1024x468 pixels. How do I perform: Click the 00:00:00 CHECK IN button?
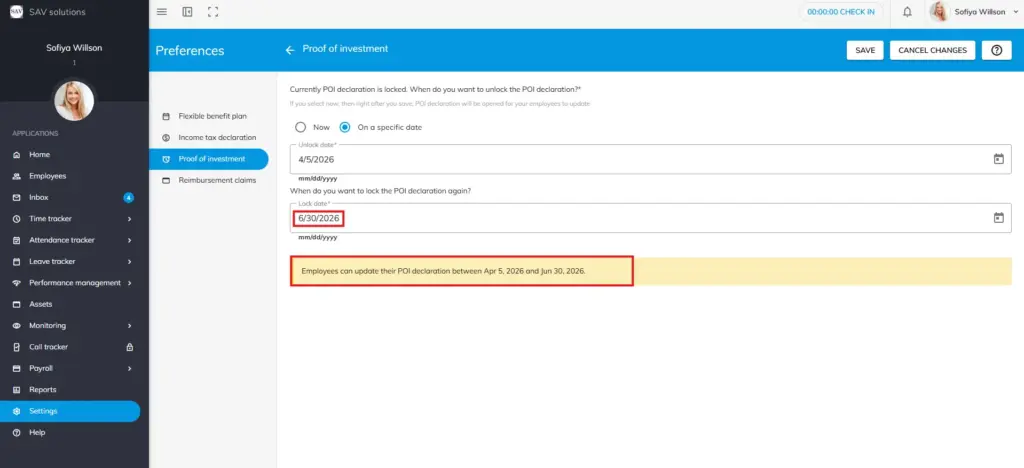[x=840, y=12]
